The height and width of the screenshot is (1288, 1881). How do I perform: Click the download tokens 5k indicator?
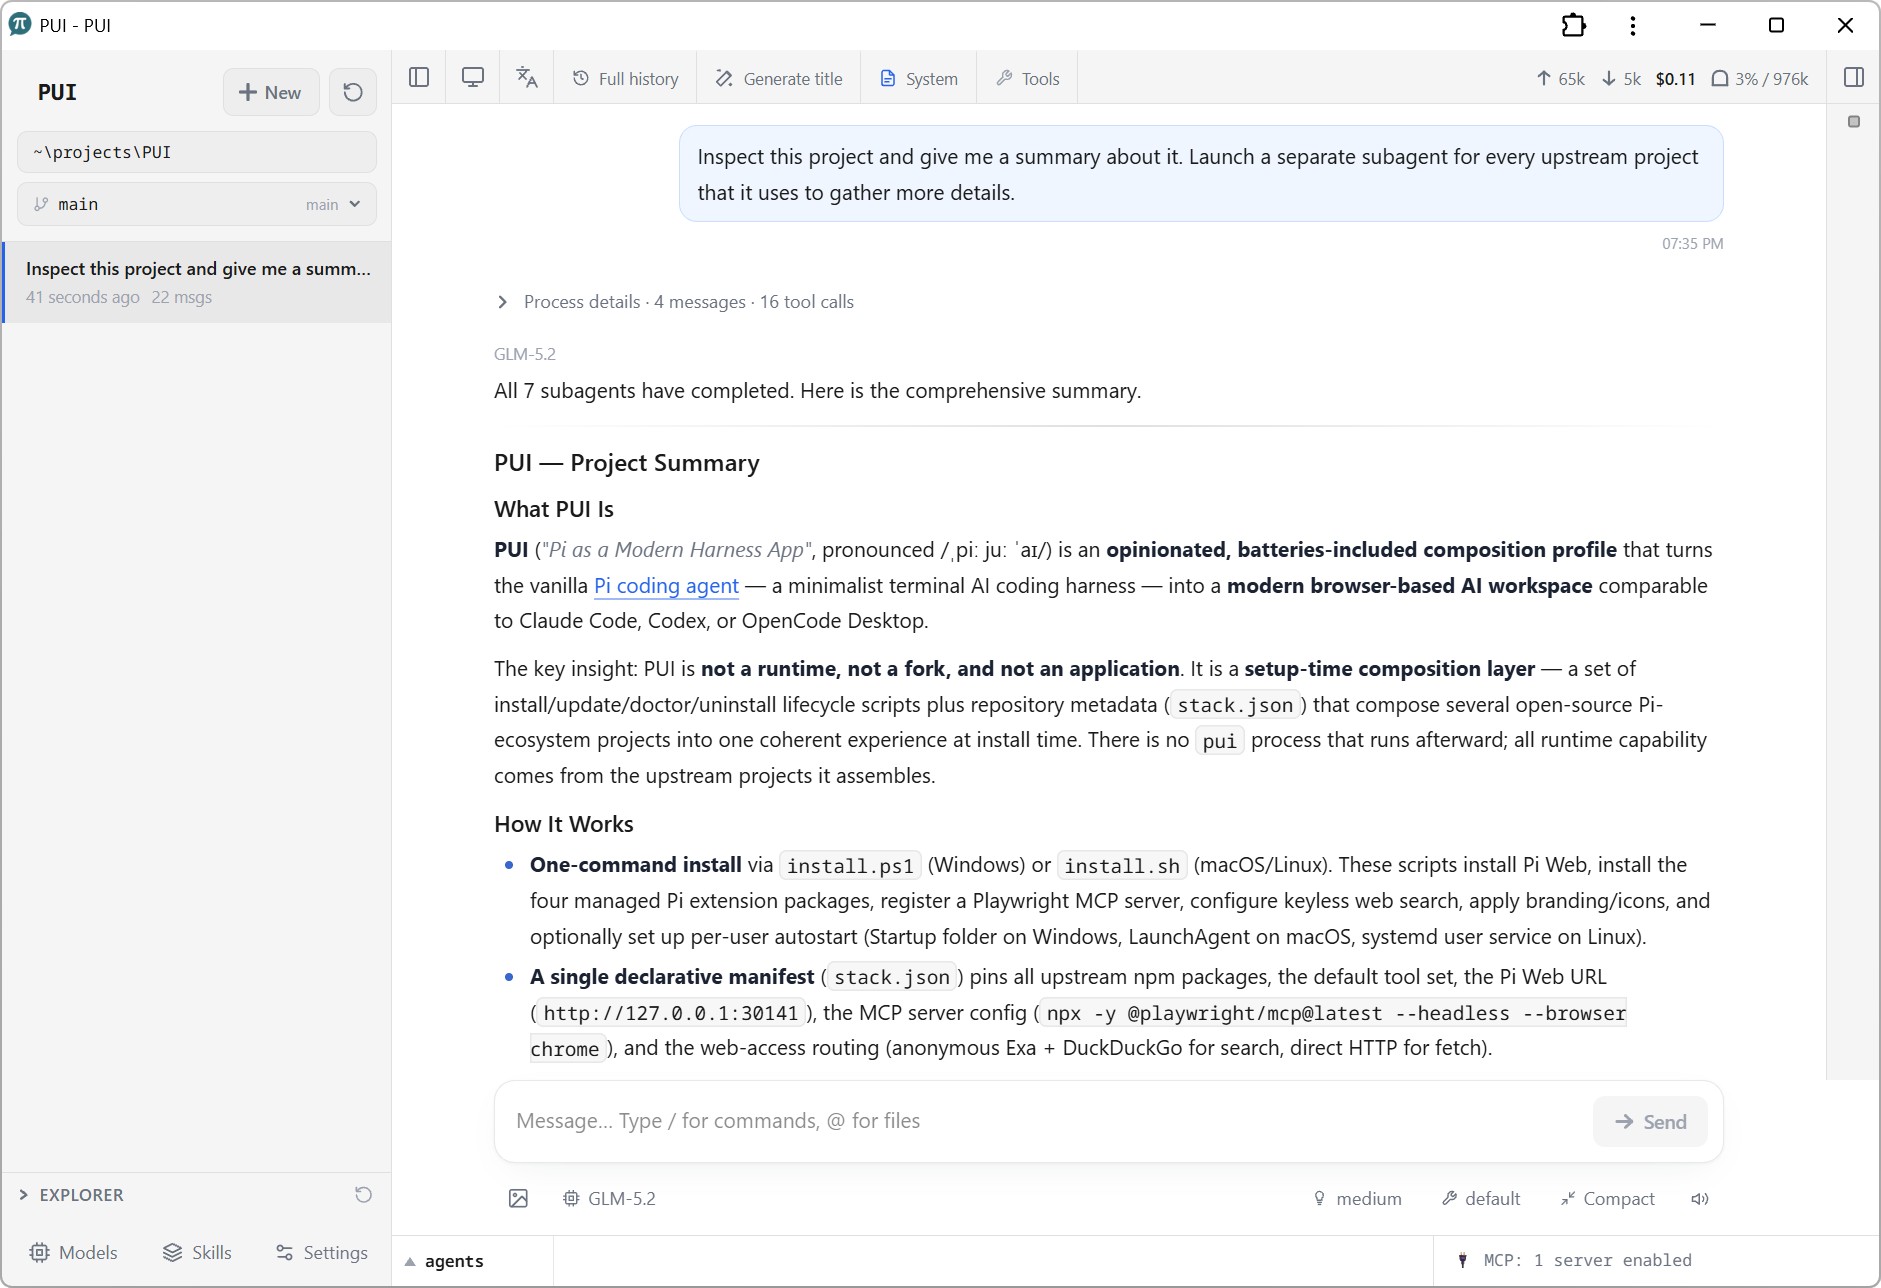point(1621,79)
